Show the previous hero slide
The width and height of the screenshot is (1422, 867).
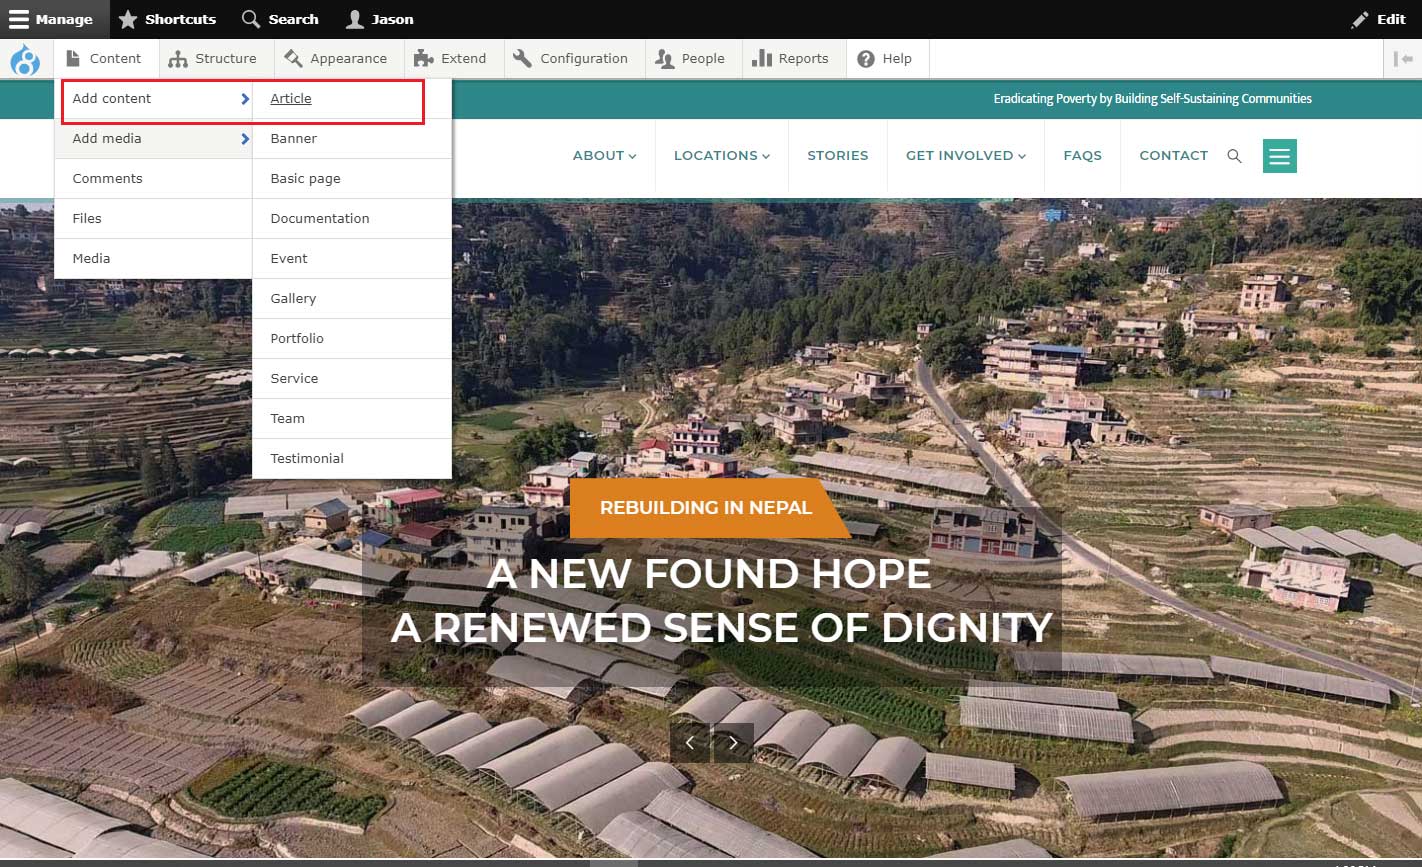(690, 743)
